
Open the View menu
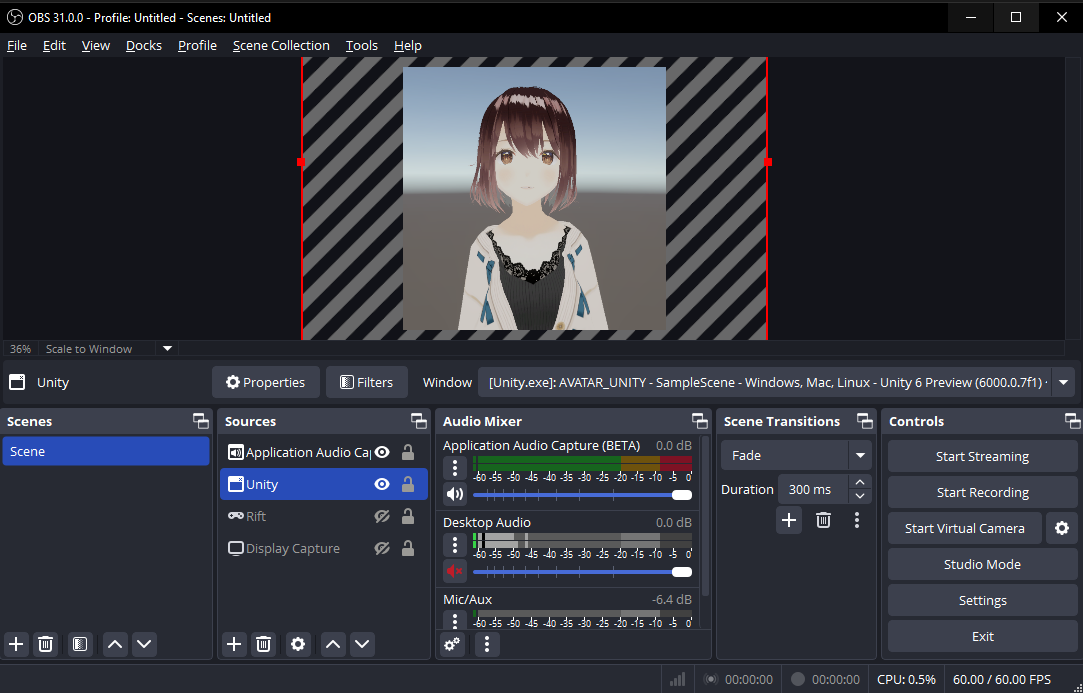[95, 46]
